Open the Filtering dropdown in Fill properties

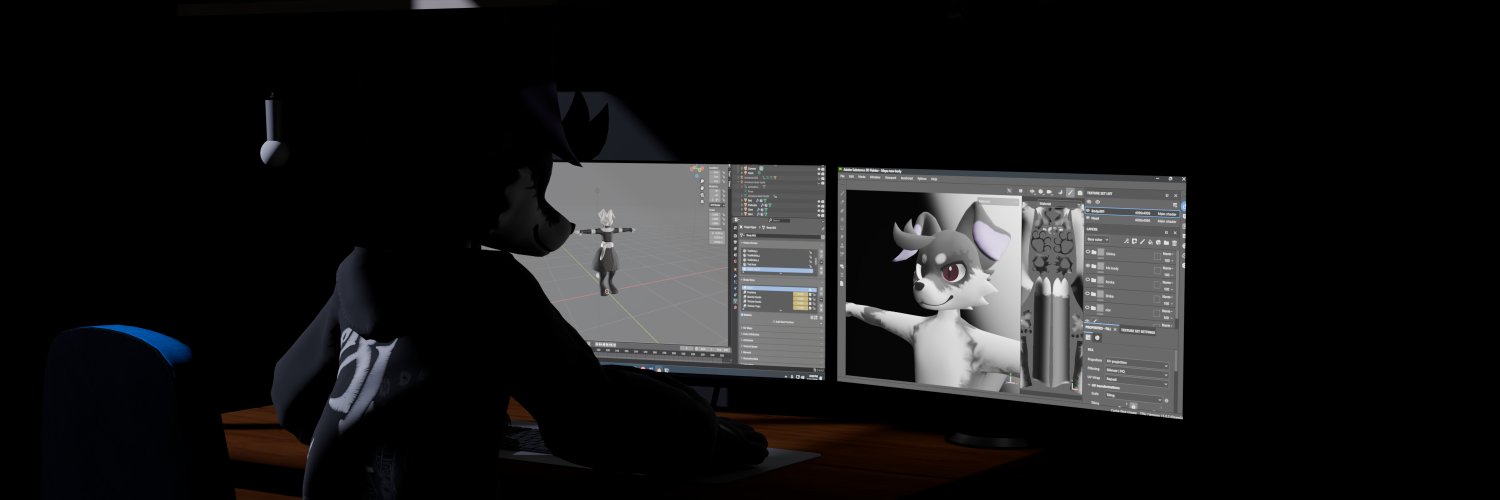pos(1137,371)
